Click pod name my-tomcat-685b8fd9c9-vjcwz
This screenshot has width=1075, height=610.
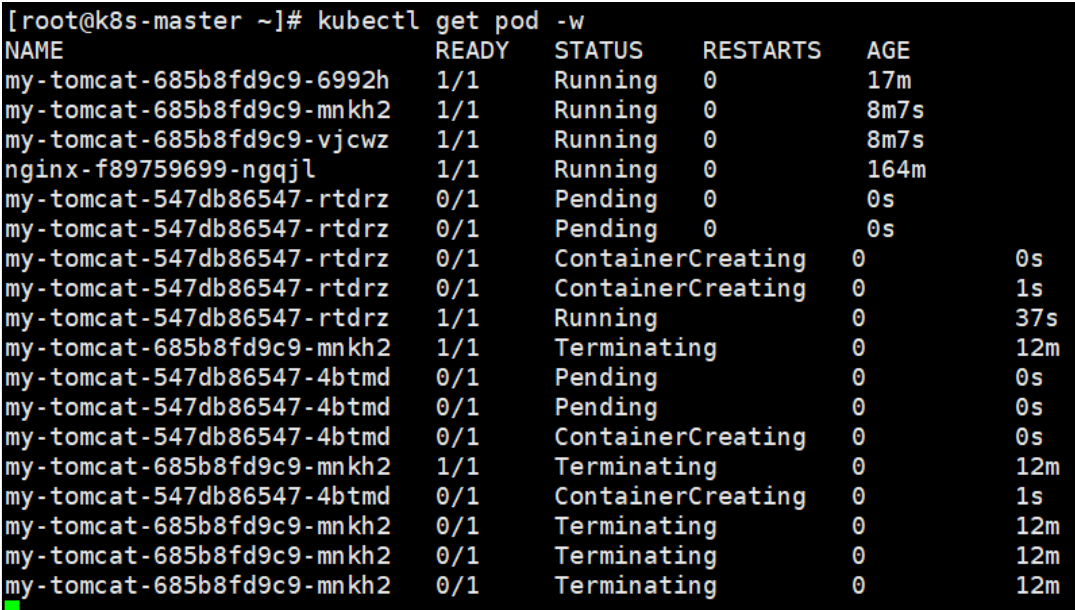[x=197, y=141]
